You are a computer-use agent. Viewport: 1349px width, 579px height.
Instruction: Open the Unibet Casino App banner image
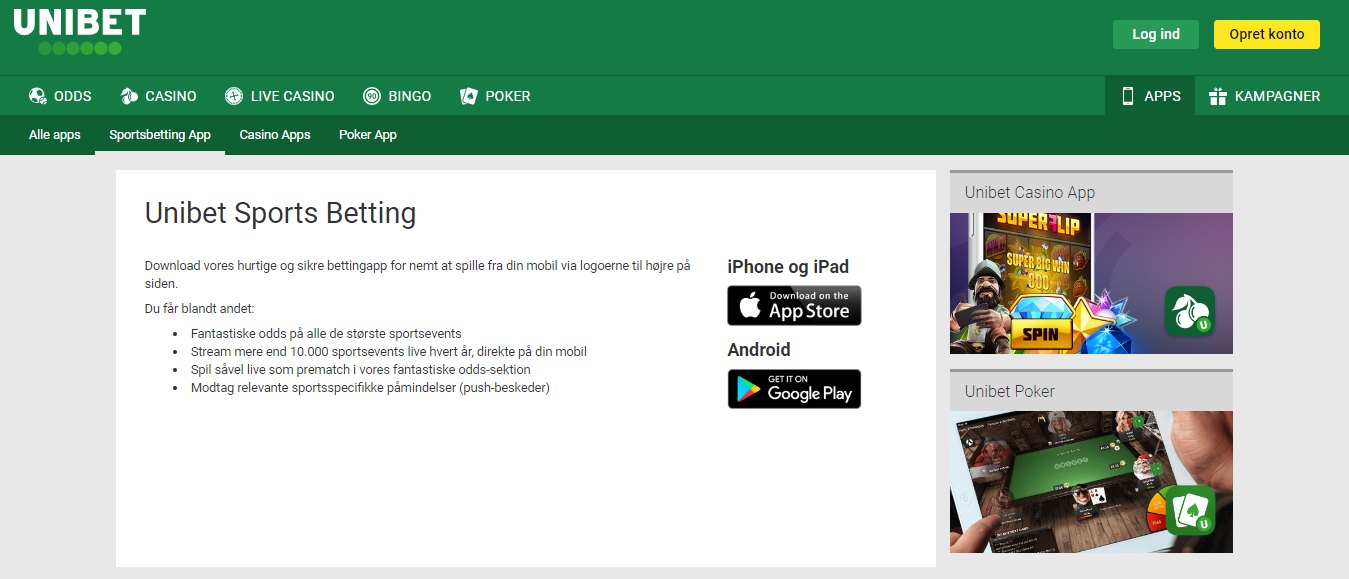1091,283
